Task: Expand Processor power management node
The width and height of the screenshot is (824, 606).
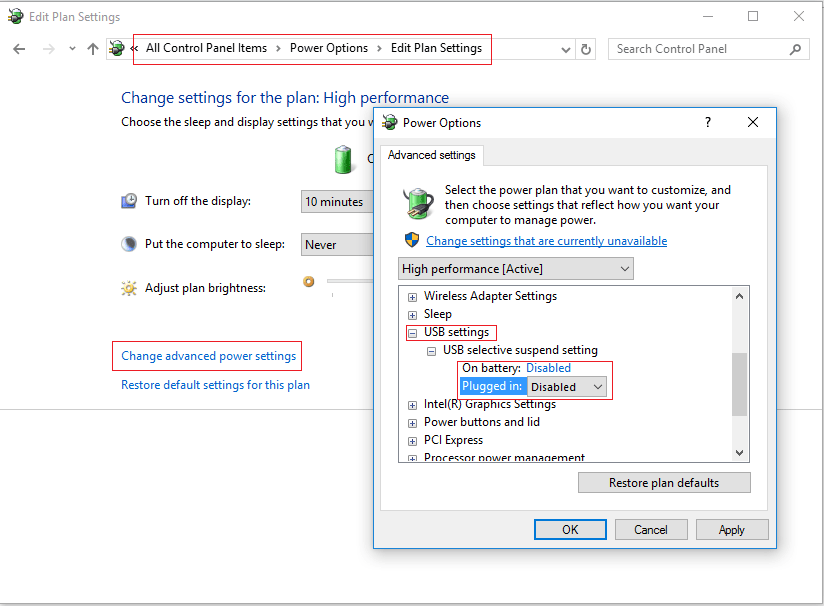Action: tap(413, 458)
